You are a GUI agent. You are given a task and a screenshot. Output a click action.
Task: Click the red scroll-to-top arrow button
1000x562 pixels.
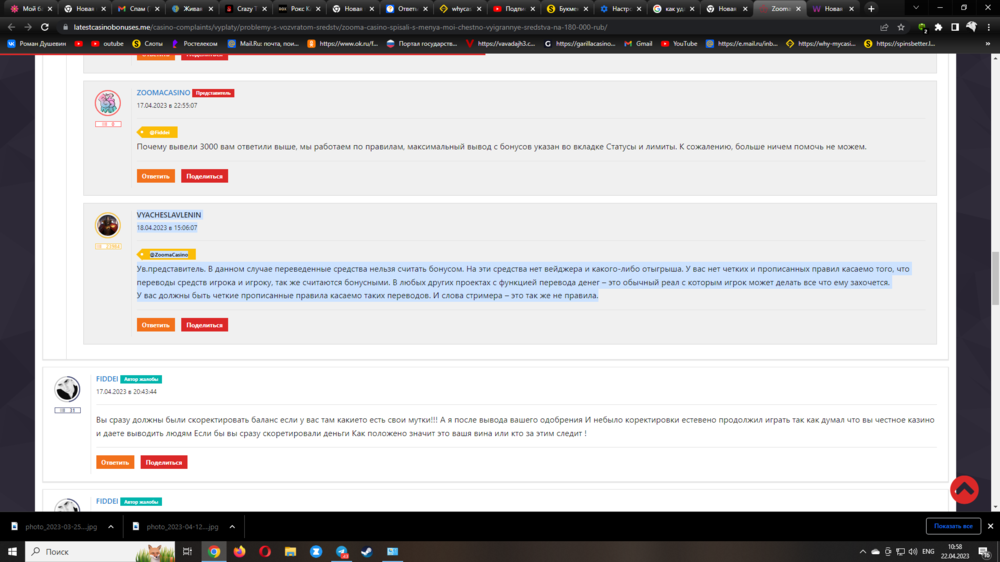(964, 489)
